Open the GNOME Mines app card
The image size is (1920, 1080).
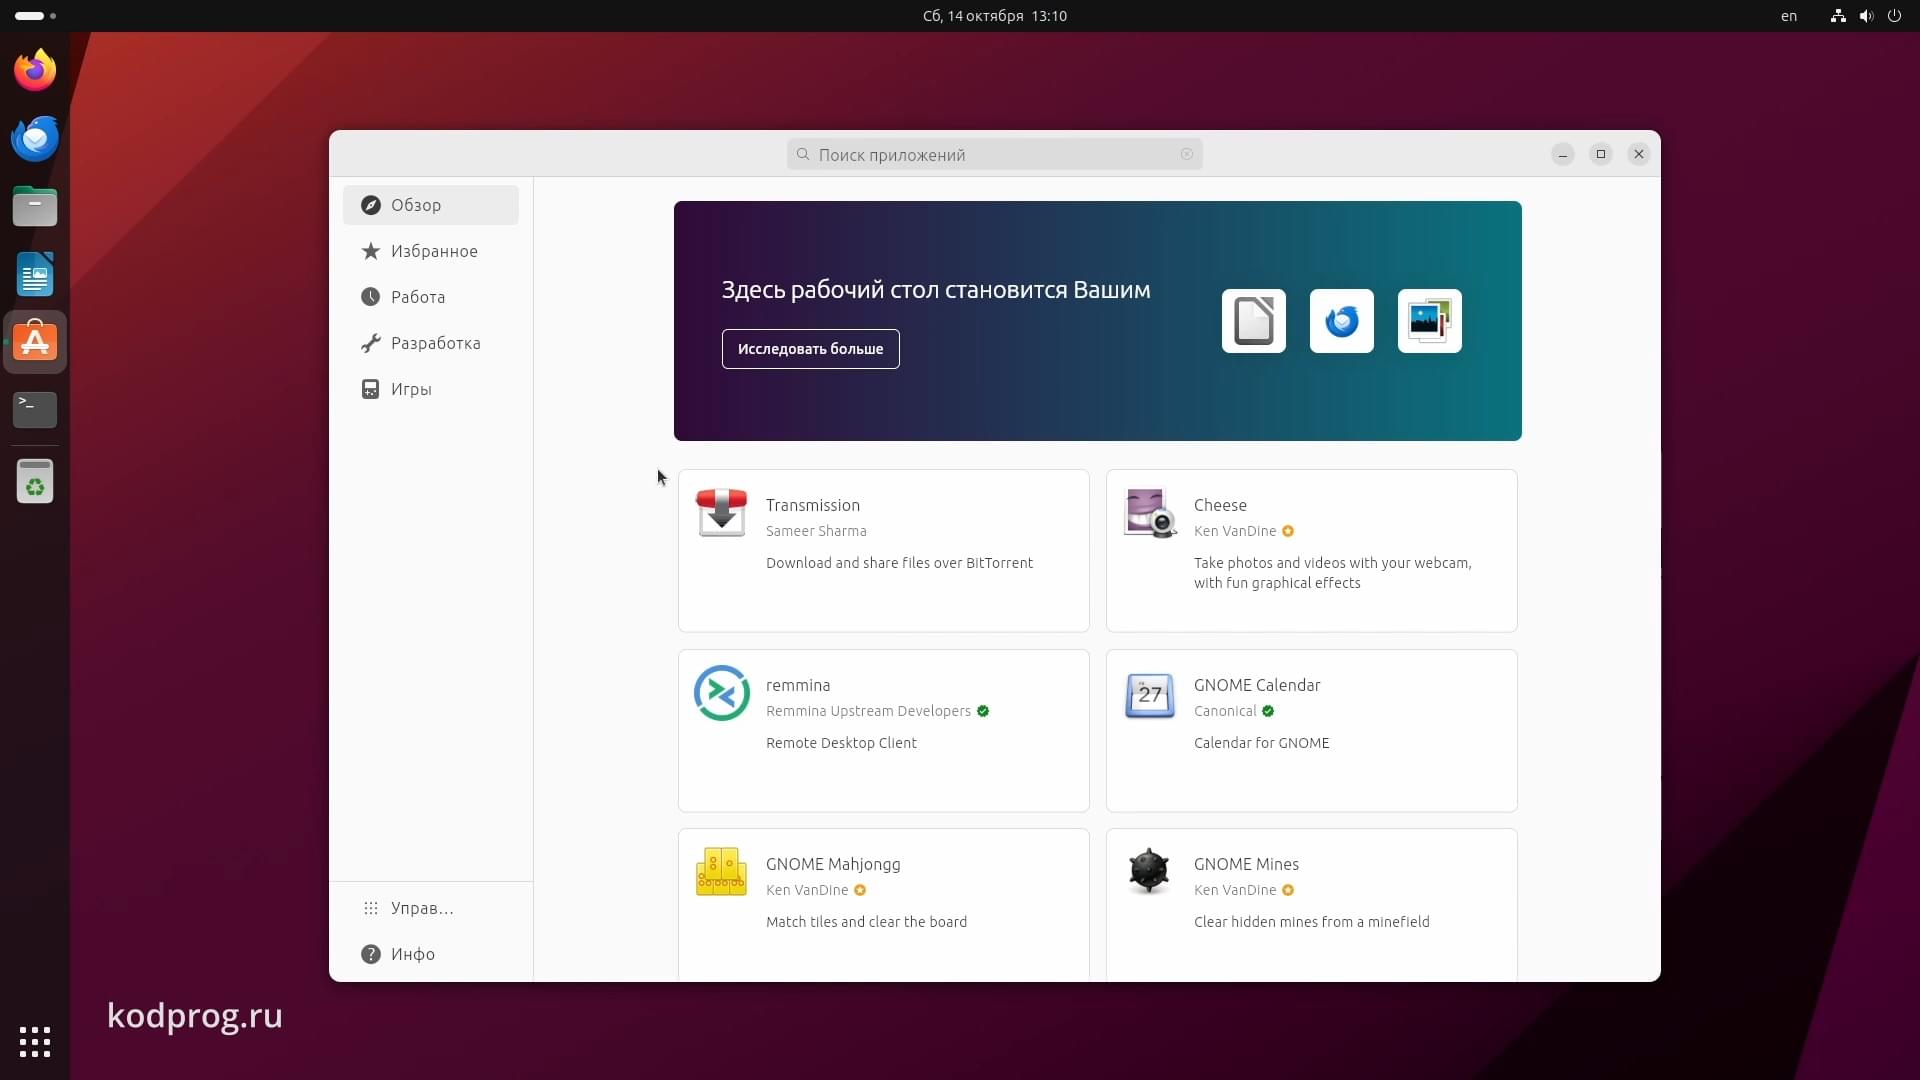point(1311,905)
